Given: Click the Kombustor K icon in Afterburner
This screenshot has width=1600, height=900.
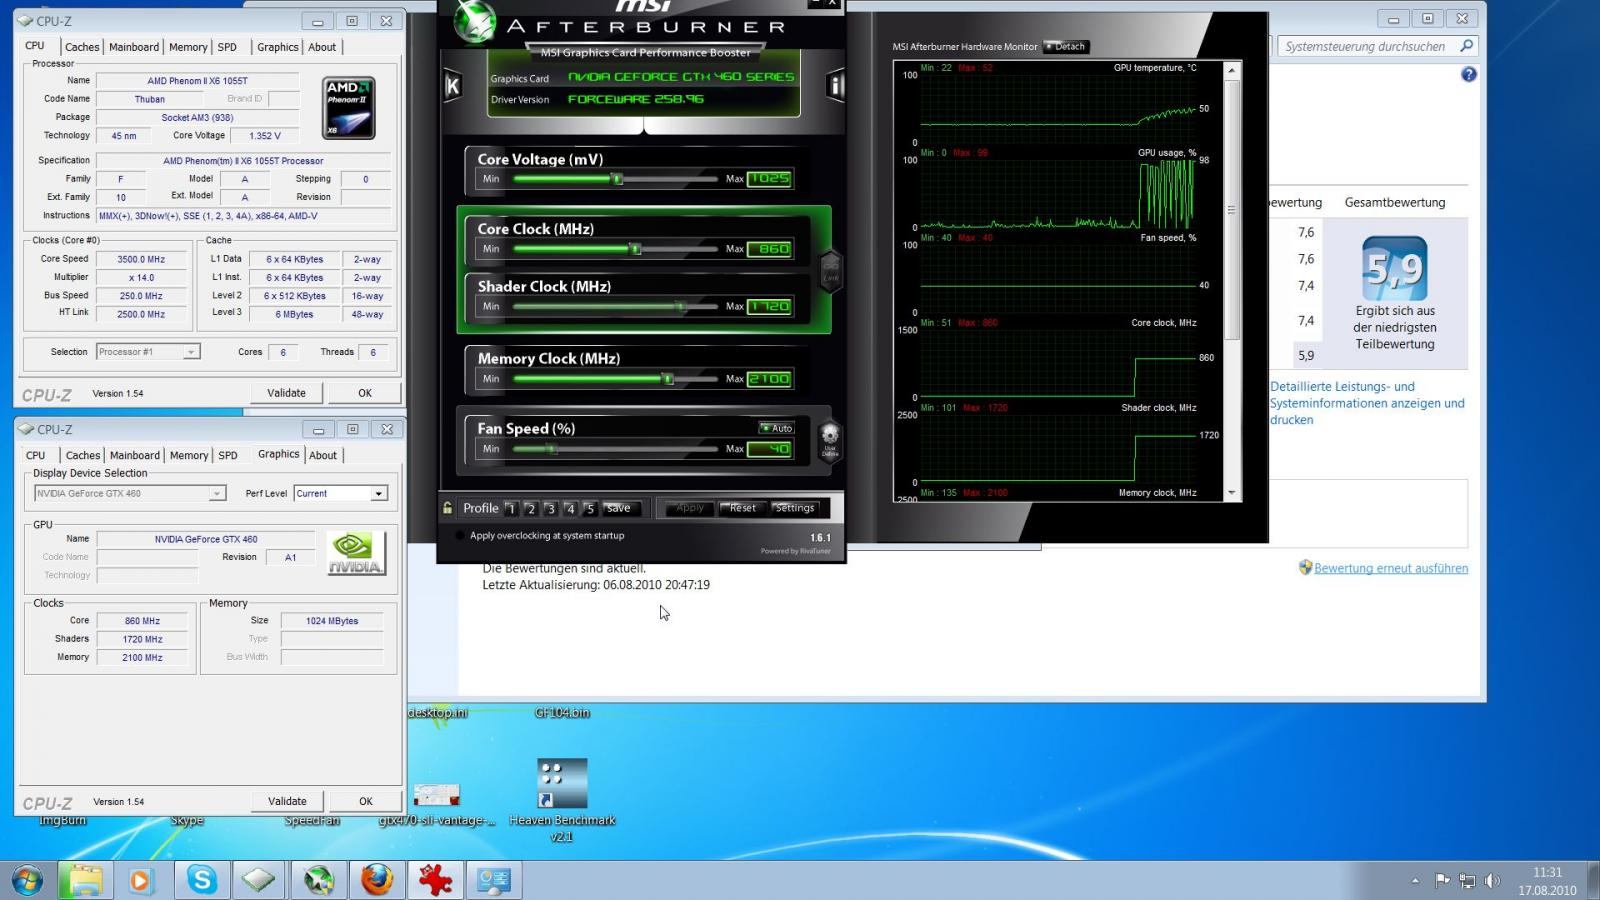Looking at the screenshot, I should (x=452, y=86).
